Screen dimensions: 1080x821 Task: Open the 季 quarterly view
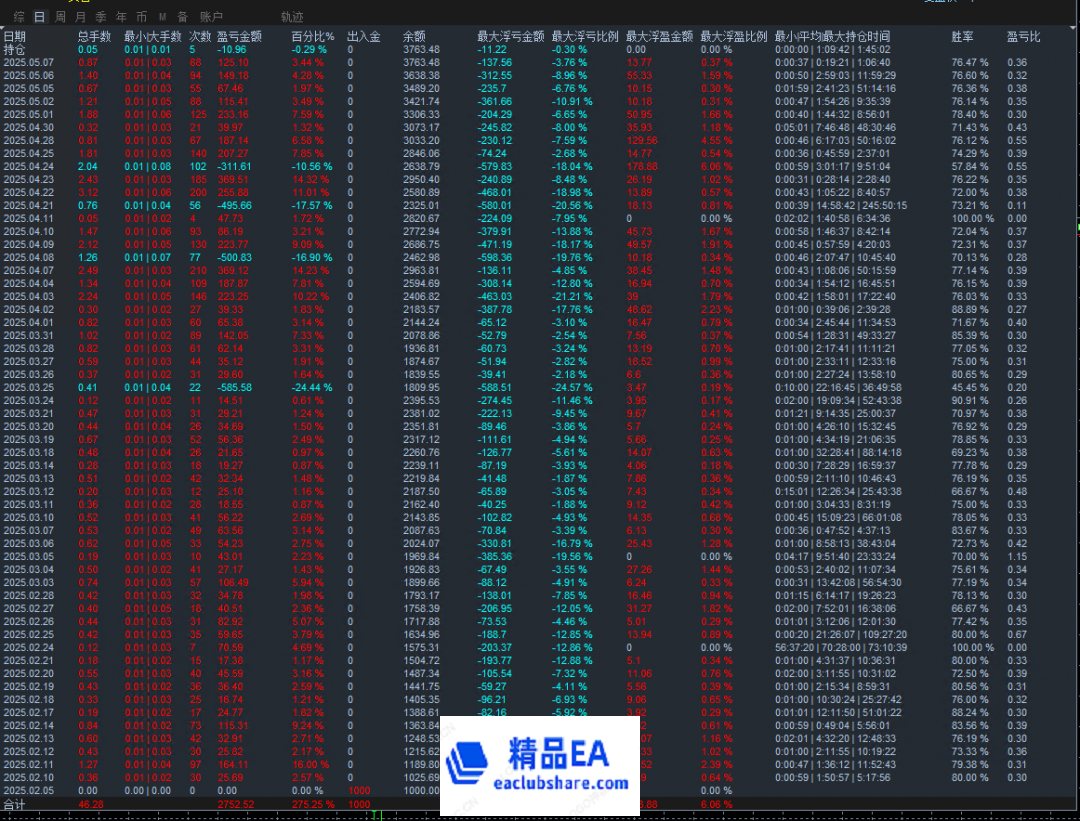[99, 16]
